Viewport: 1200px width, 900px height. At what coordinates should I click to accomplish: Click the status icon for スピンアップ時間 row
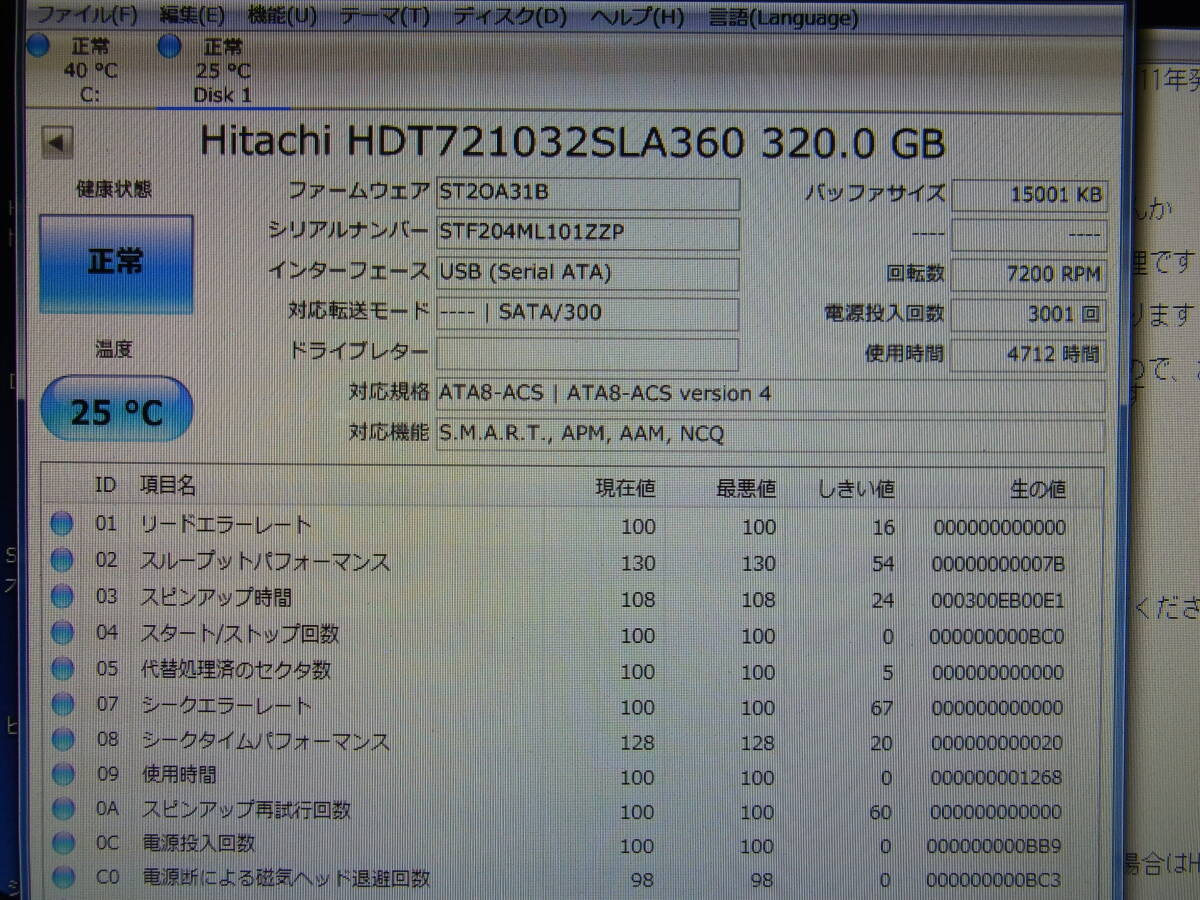pos(62,596)
